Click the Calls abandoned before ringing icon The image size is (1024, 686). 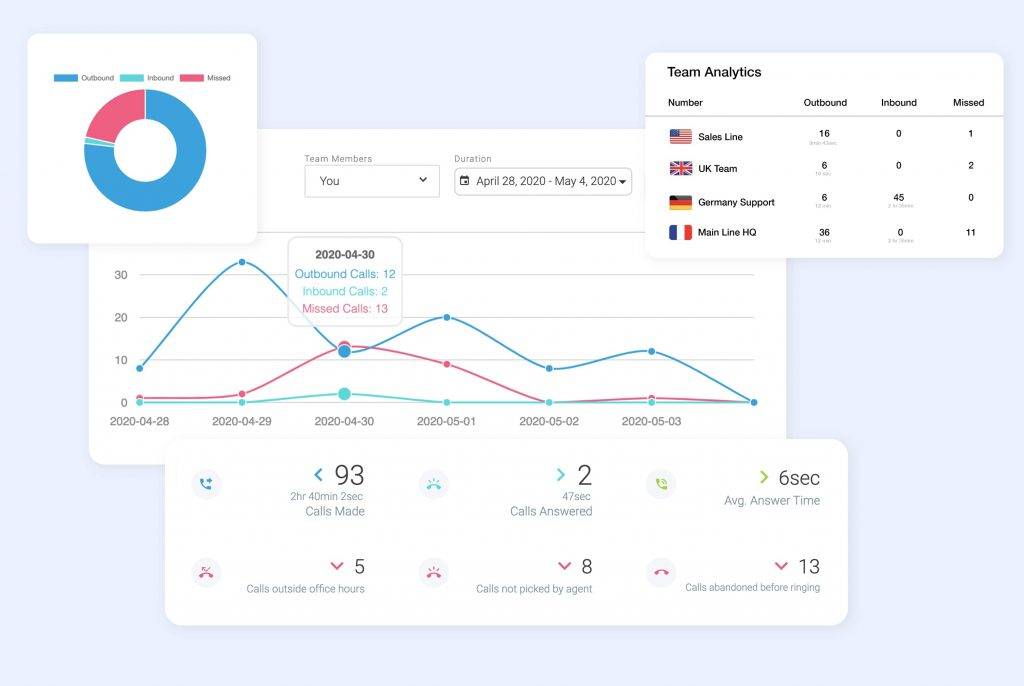coord(661,573)
